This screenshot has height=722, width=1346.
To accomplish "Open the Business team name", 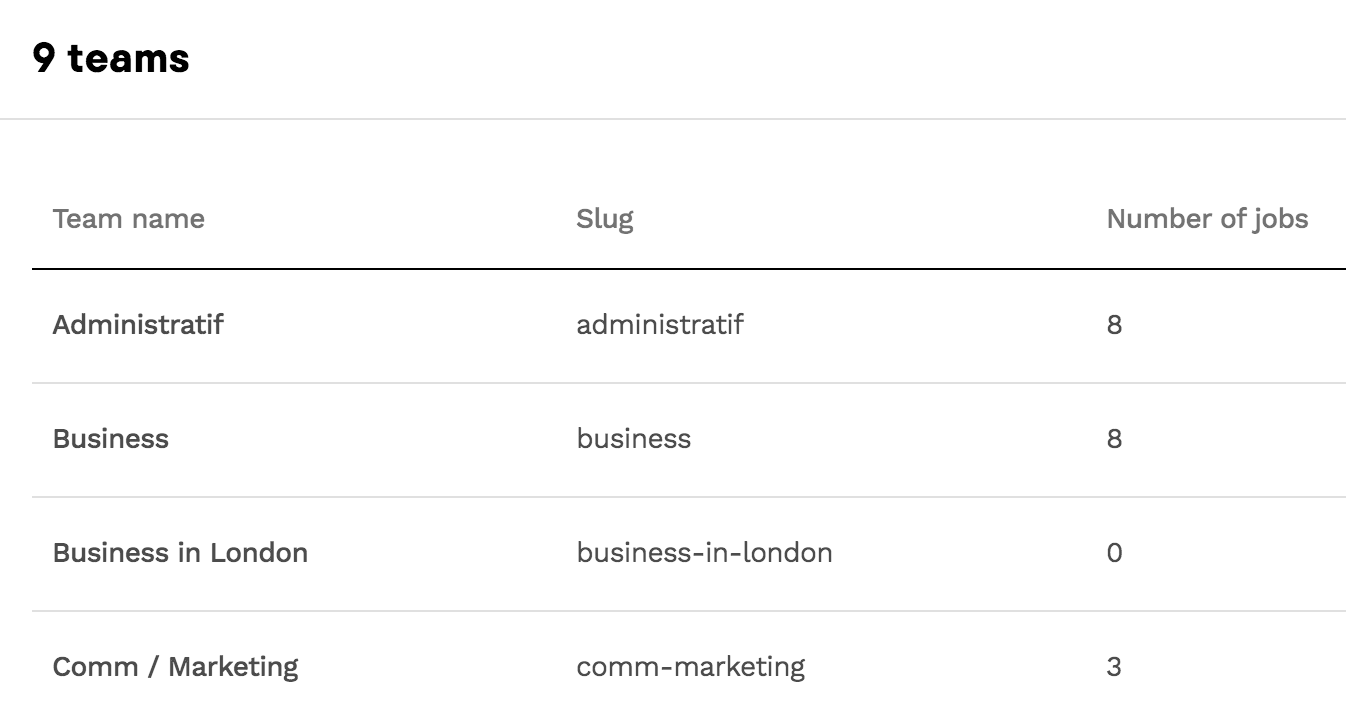I will click(110, 439).
